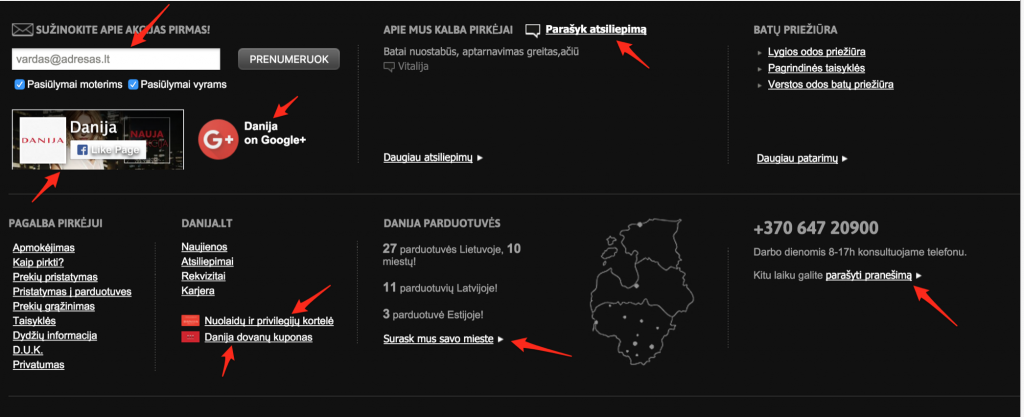Click the gift coupon icon
This screenshot has height=417, width=1024.
pos(189,338)
